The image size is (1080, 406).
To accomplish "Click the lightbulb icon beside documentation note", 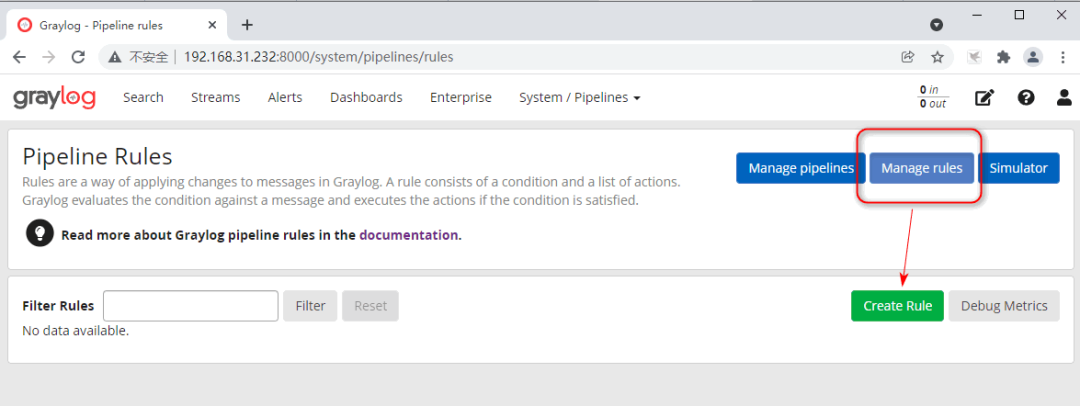I will [39, 234].
